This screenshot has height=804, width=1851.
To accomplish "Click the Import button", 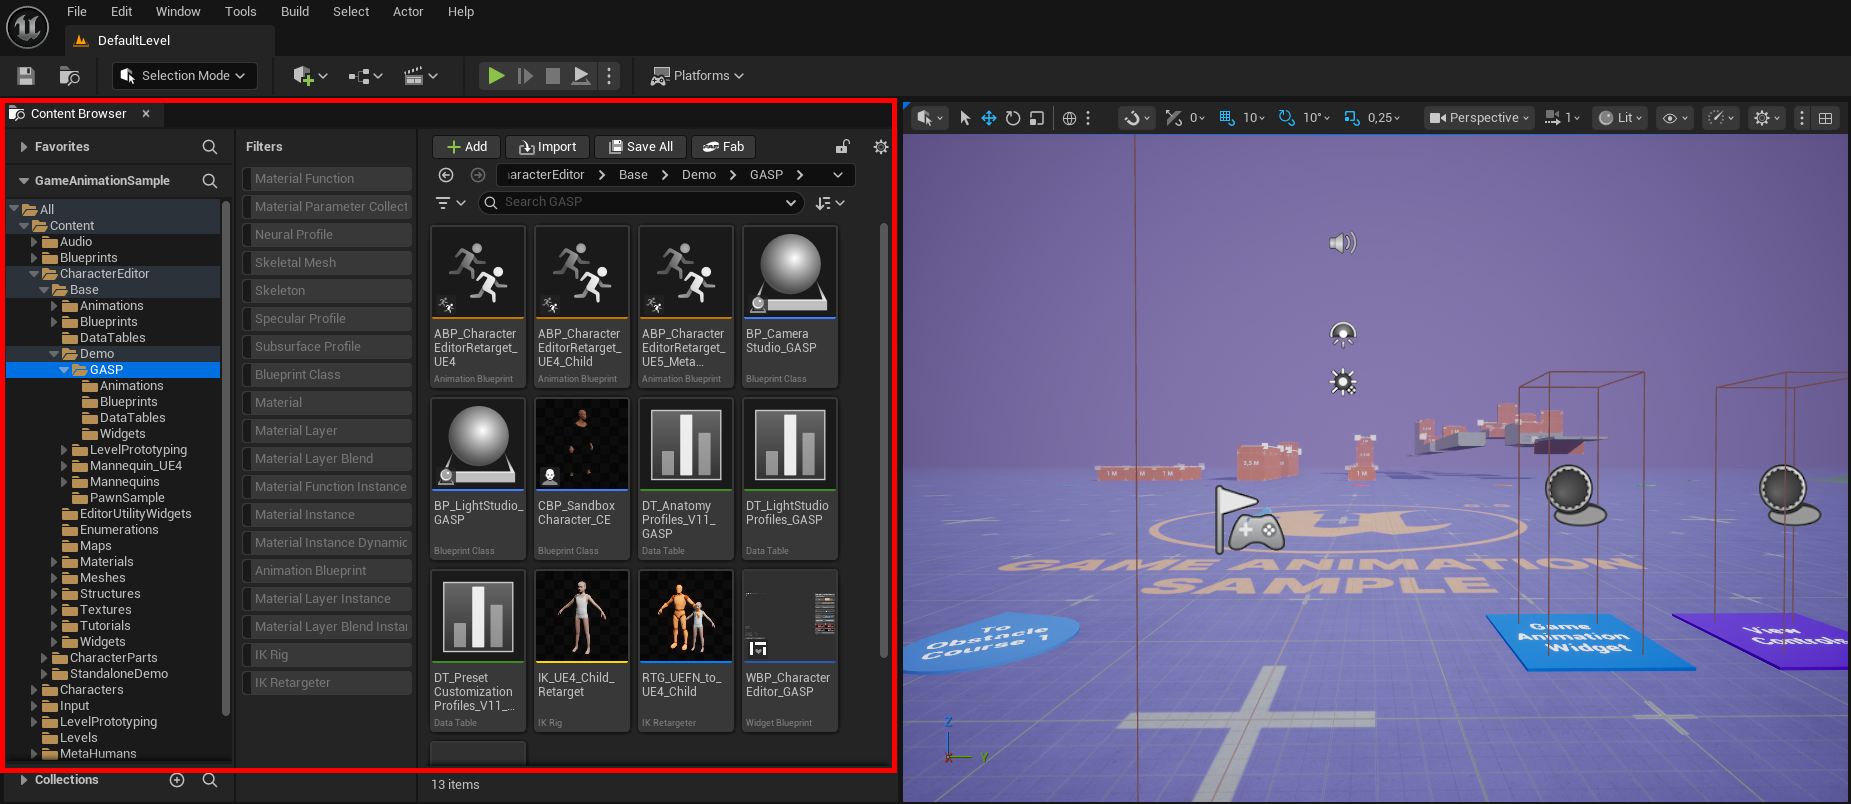I will 547,147.
